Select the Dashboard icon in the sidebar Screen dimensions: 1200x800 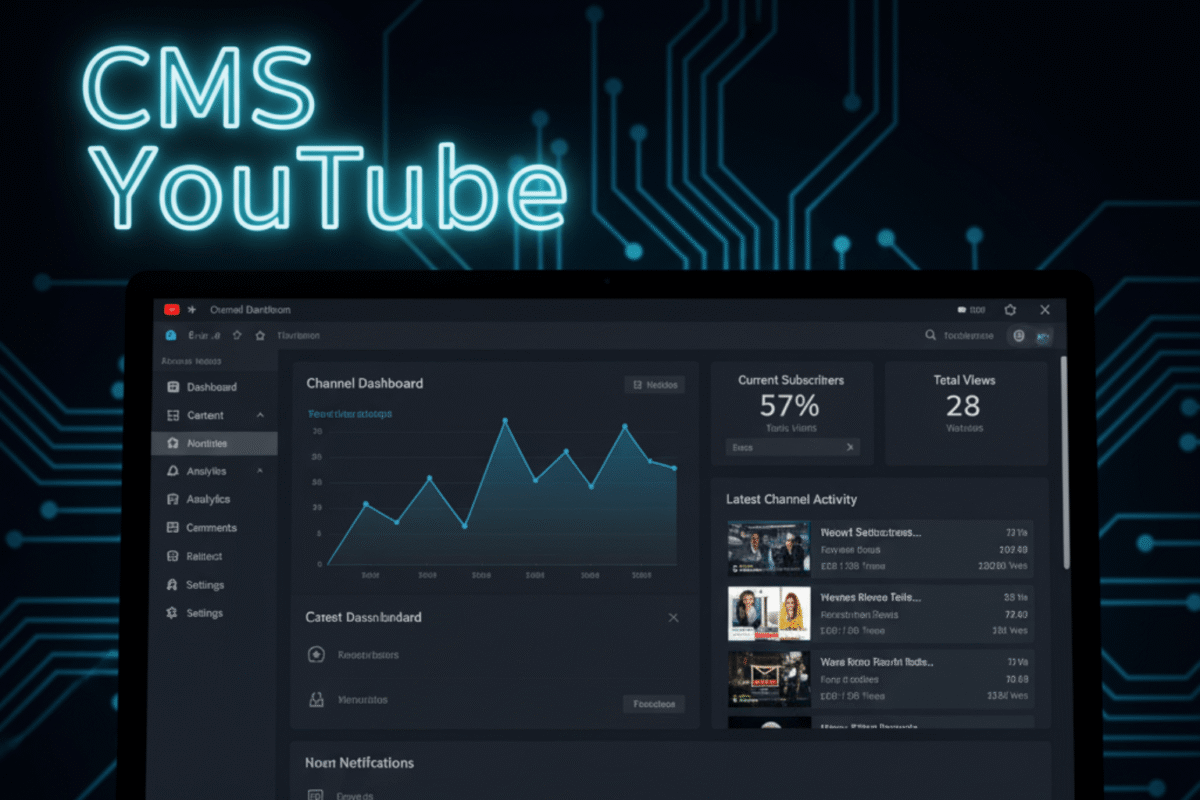[175, 387]
